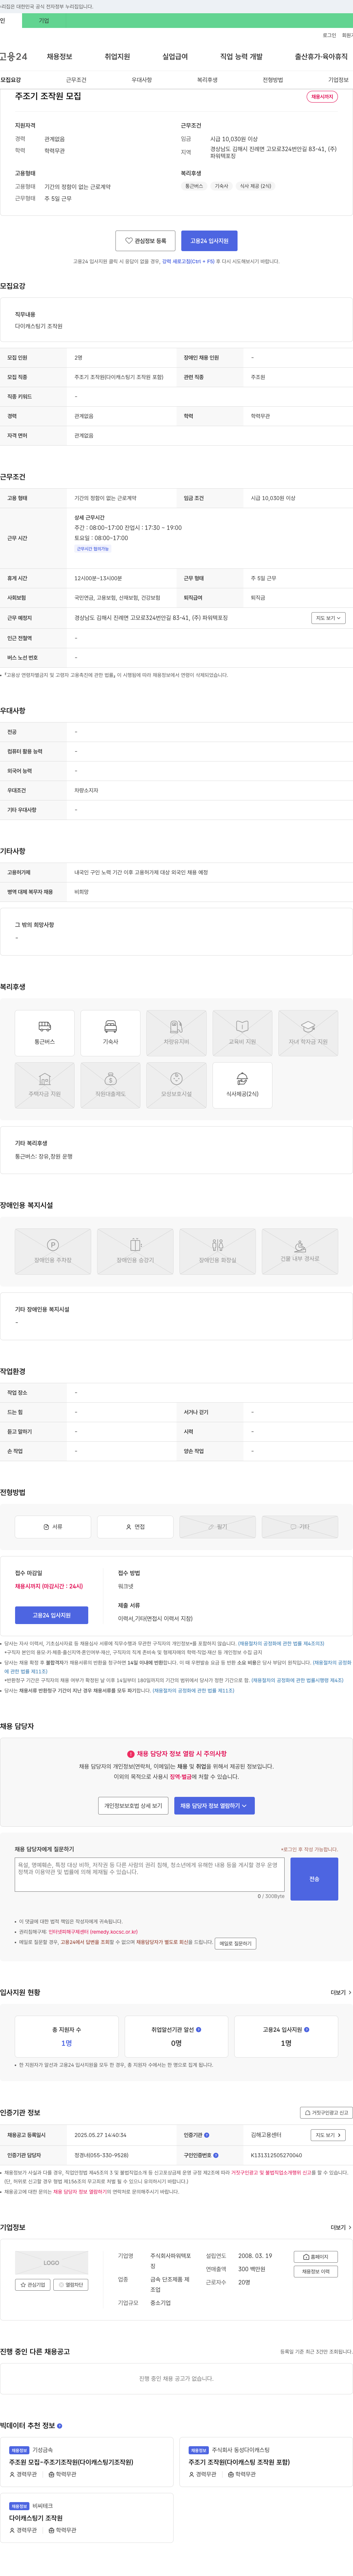The height and width of the screenshot is (2576, 353).
Task: Click the 장애인용 주차장 icon
Action: [x=53, y=1251]
